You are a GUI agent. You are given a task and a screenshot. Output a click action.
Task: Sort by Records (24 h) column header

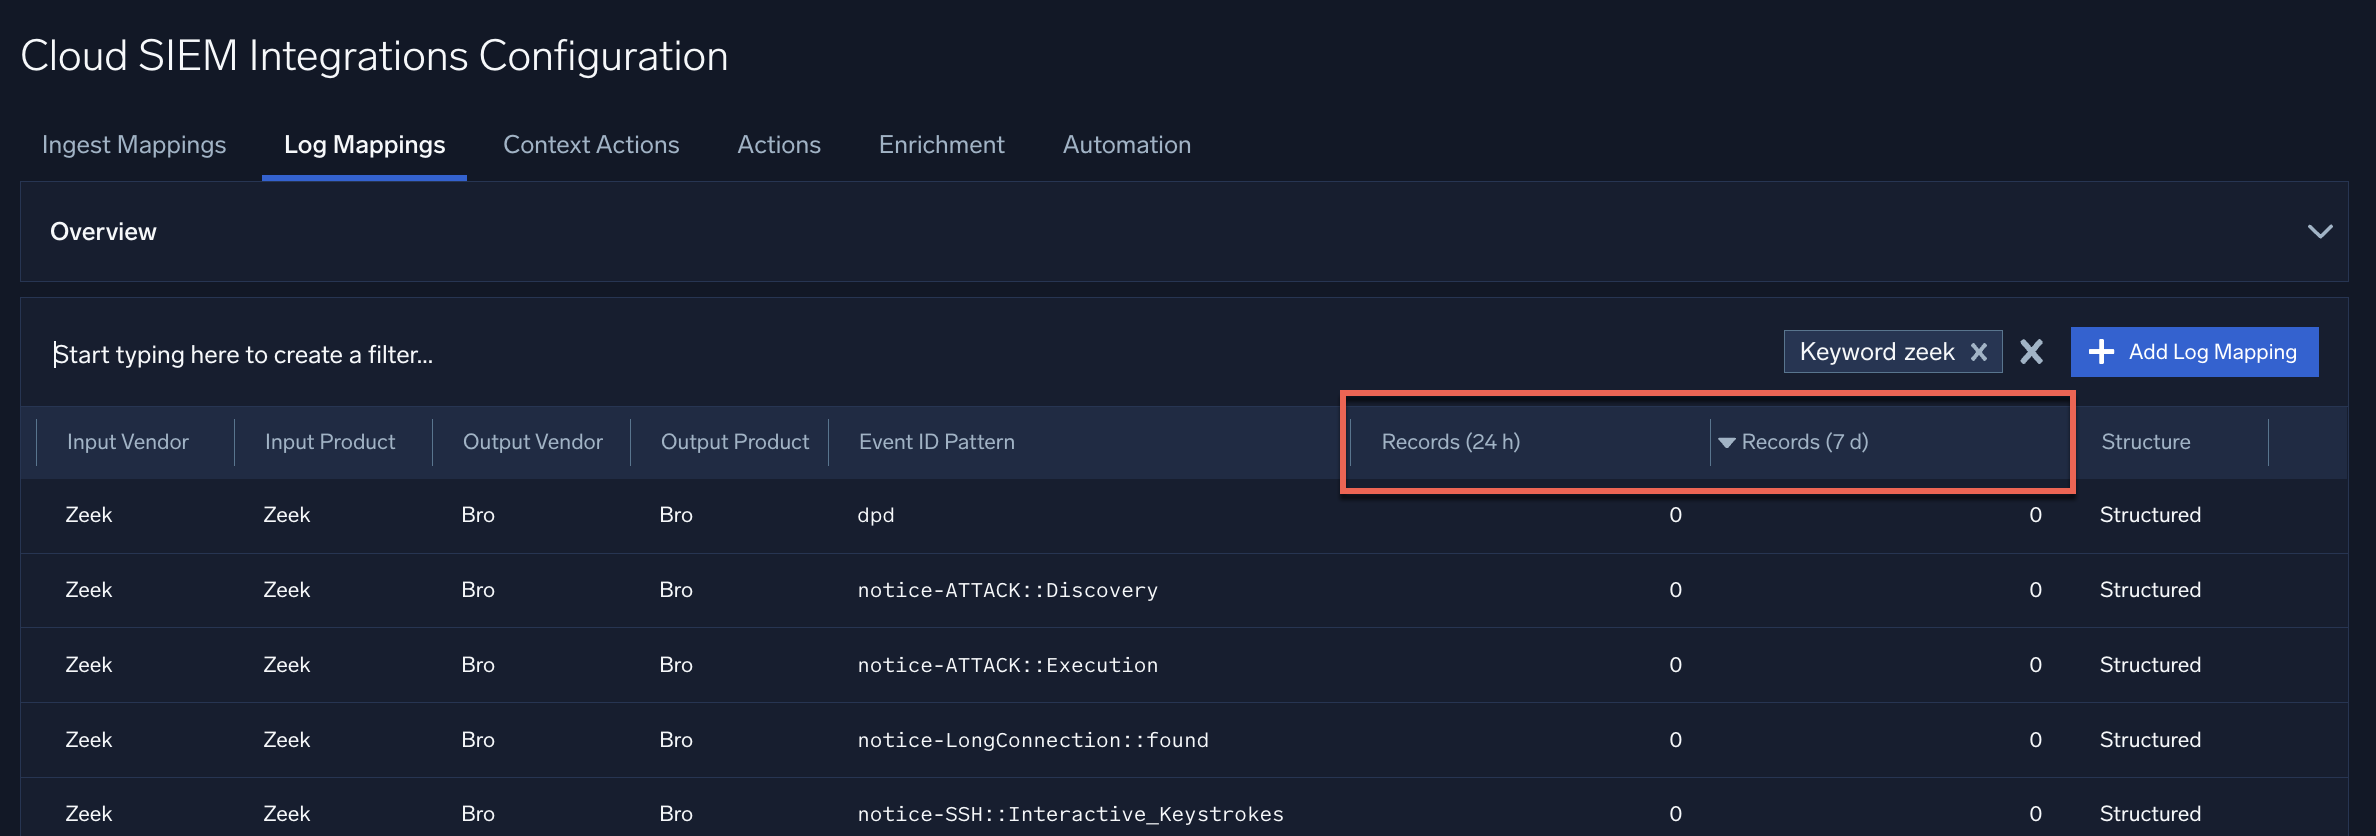[x=1450, y=442]
